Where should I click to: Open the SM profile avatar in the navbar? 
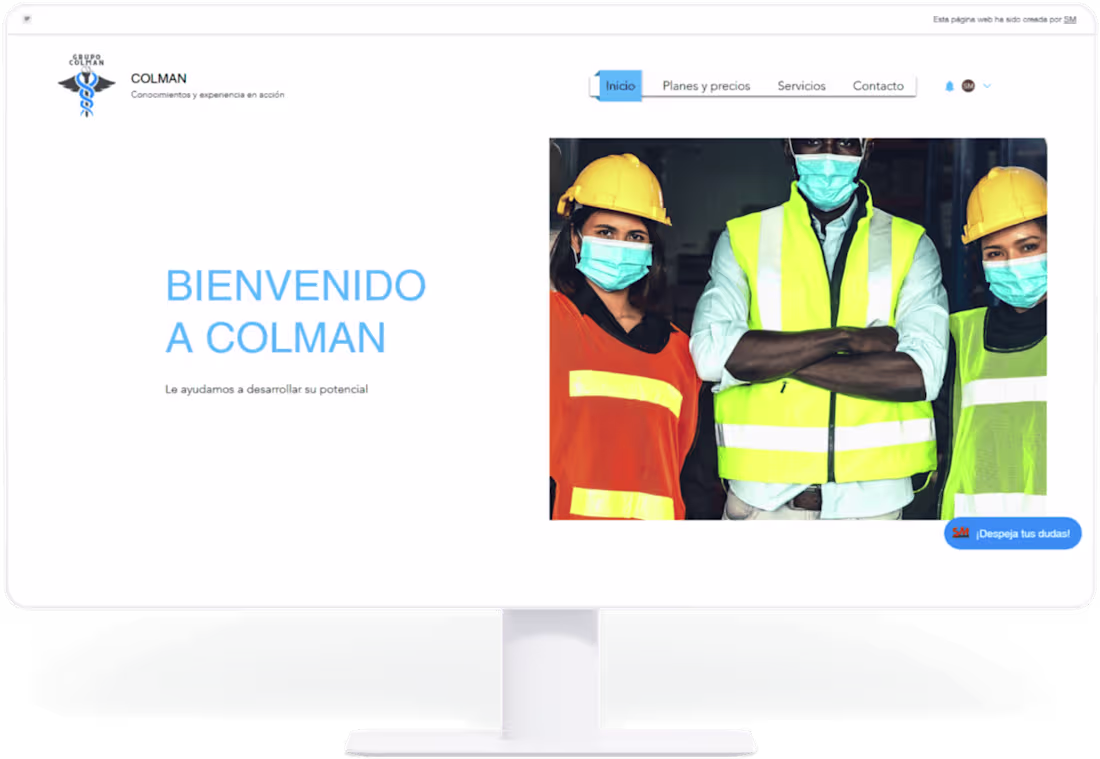click(968, 86)
